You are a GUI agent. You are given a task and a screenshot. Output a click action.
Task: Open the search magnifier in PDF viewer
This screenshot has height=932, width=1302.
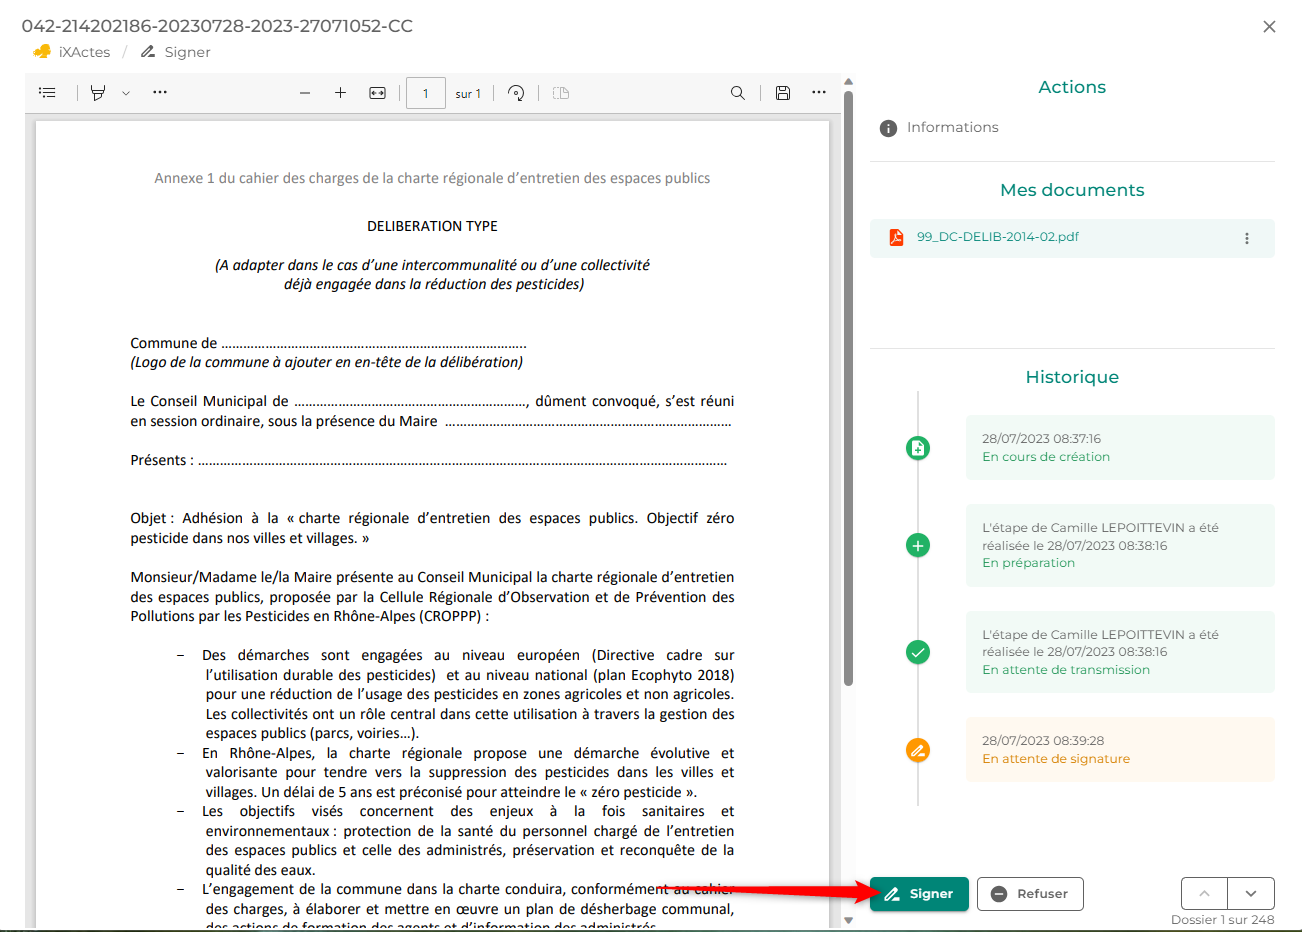coord(738,93)
